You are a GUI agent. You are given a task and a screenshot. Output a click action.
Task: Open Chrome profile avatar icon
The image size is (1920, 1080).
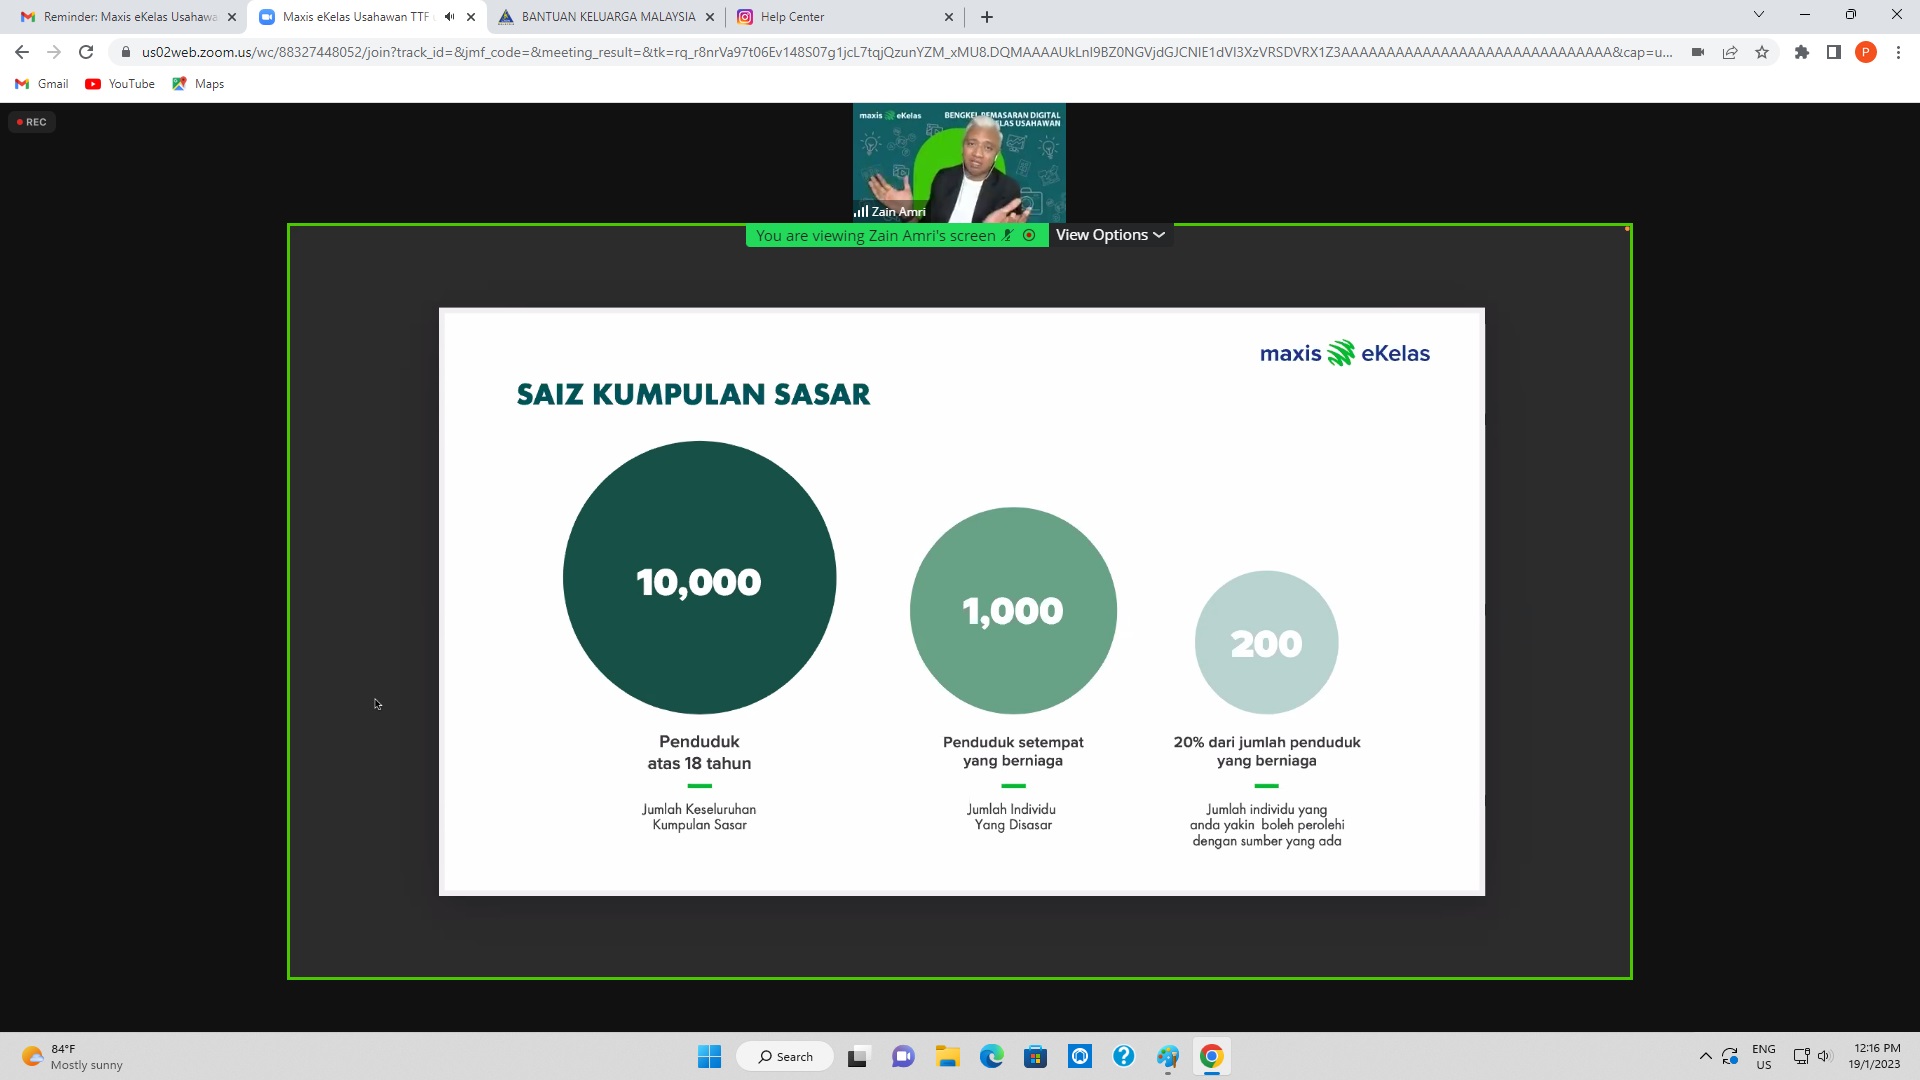1865,52
